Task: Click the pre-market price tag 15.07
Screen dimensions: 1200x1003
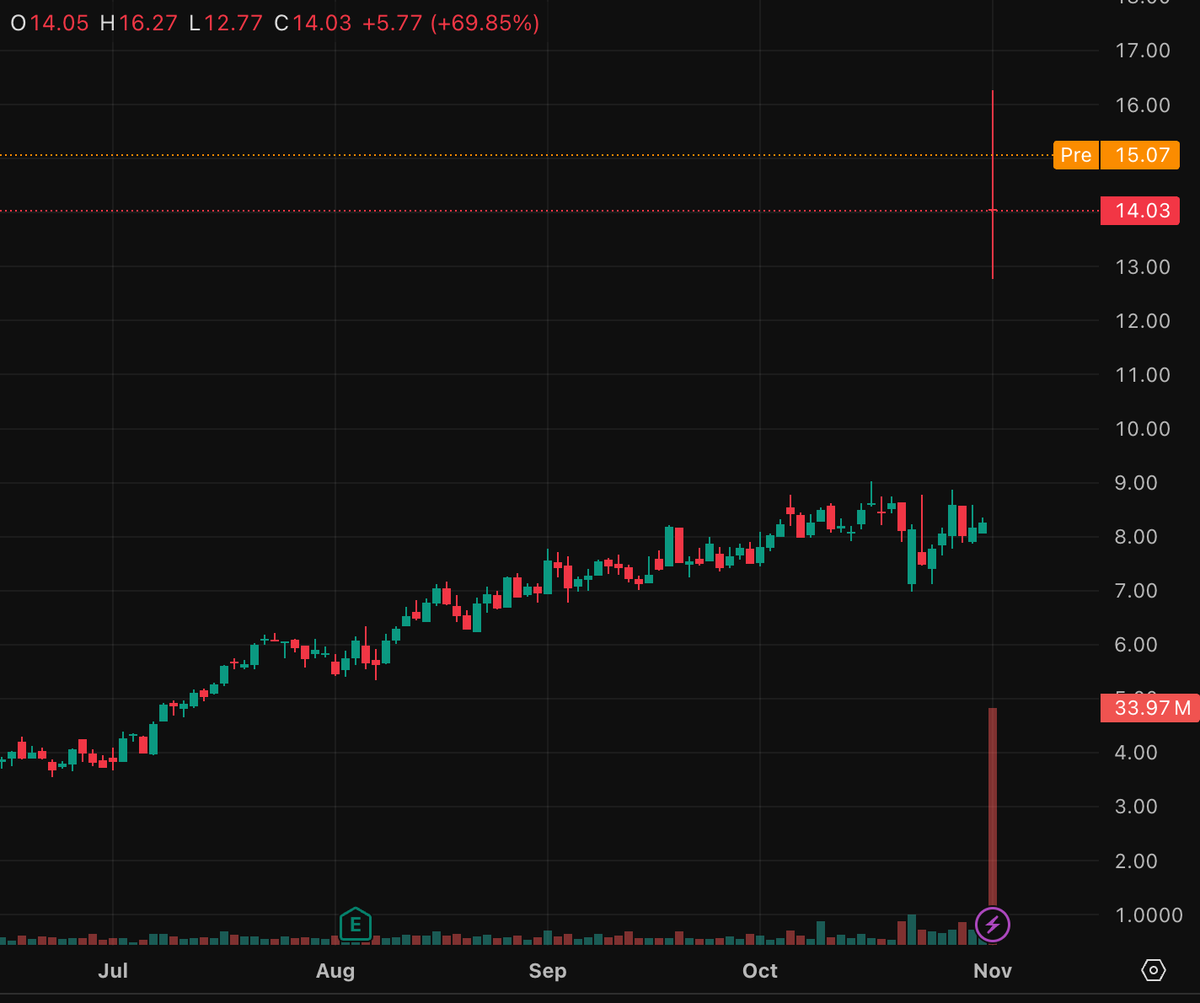Action: [1140, 155]
